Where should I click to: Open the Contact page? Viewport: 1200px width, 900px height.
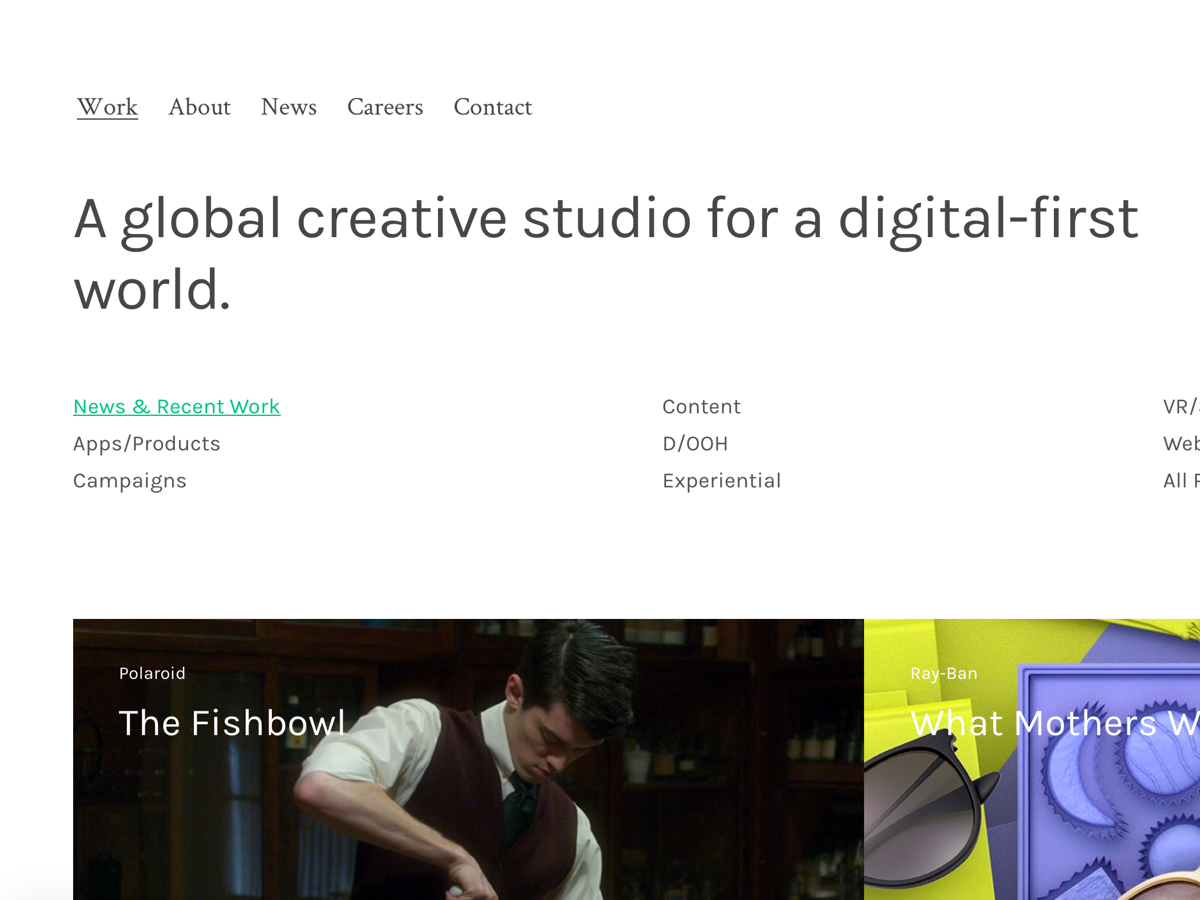pos(492,107)
